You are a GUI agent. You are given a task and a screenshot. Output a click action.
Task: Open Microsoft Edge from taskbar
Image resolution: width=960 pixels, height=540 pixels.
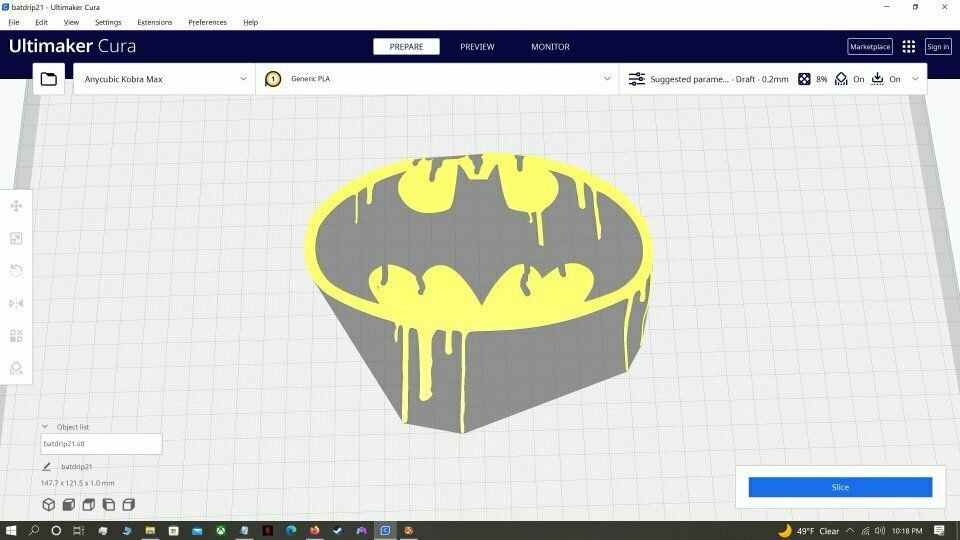291,530
